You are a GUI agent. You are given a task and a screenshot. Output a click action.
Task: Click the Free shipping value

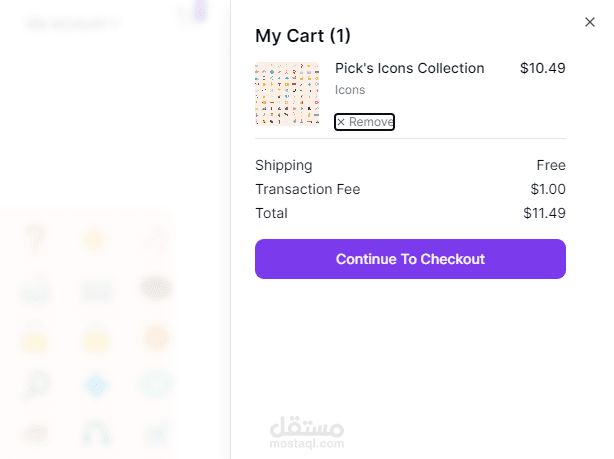(551, 165)
